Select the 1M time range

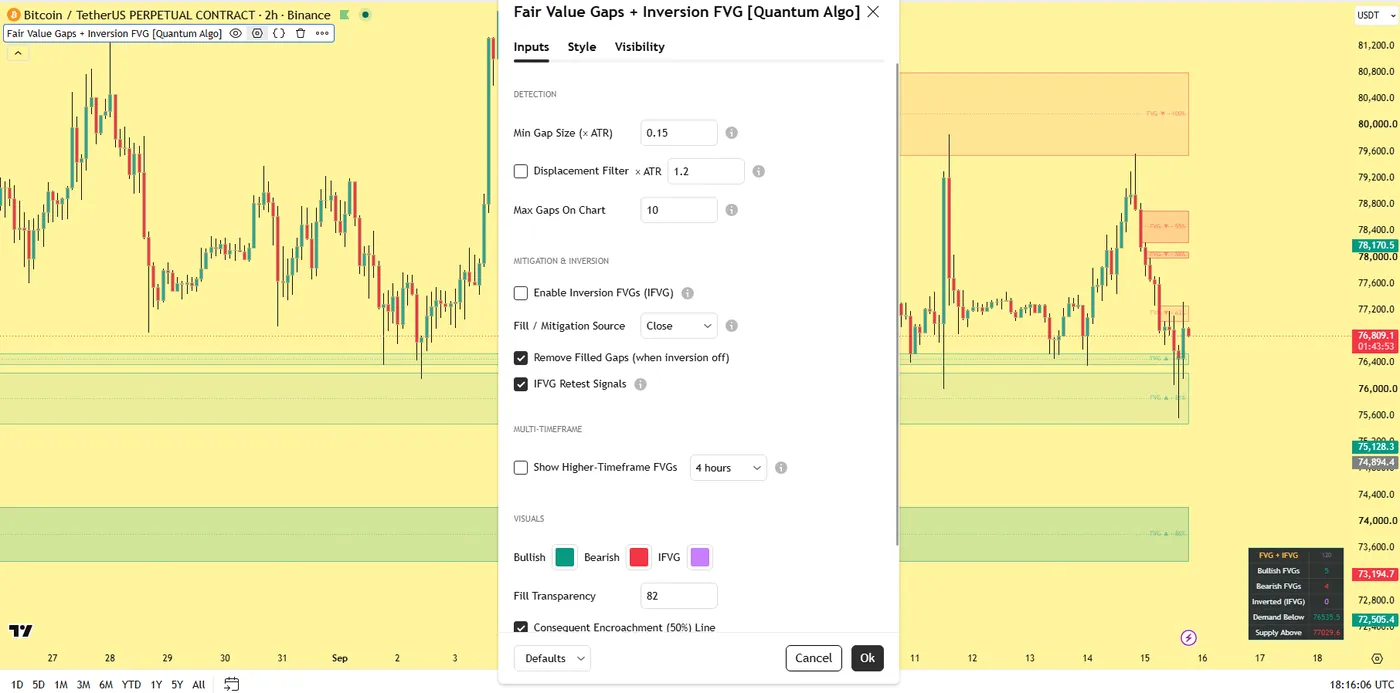[x=61, y=685]
